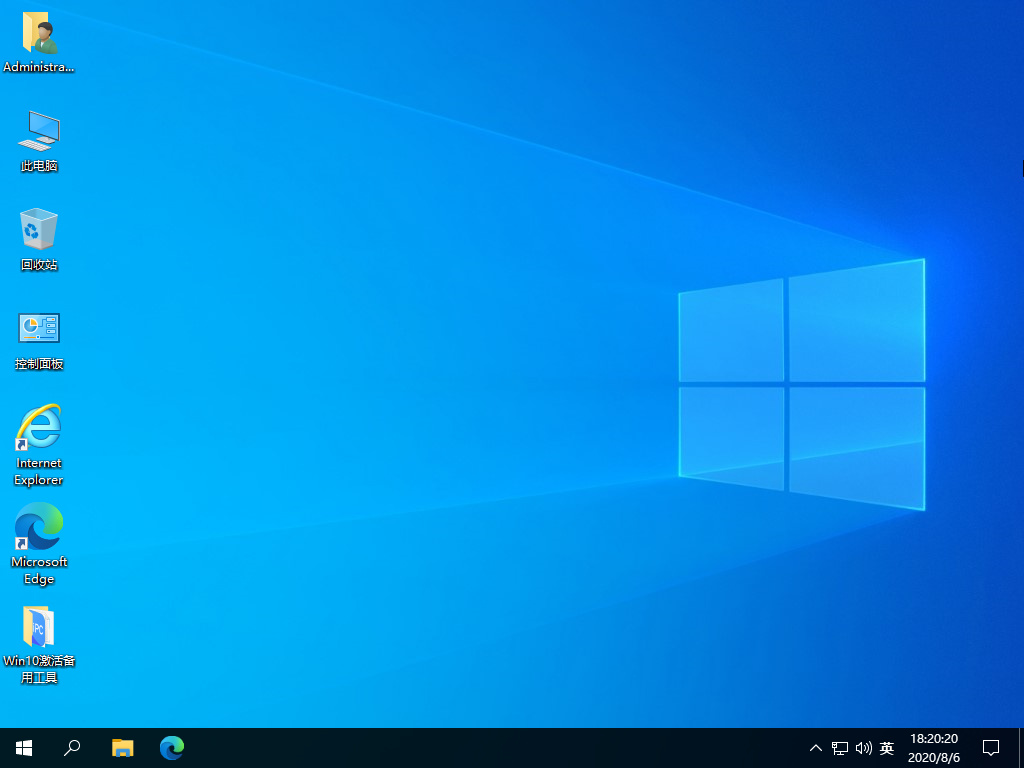Open network status tray icon

[x=840, y=748]
